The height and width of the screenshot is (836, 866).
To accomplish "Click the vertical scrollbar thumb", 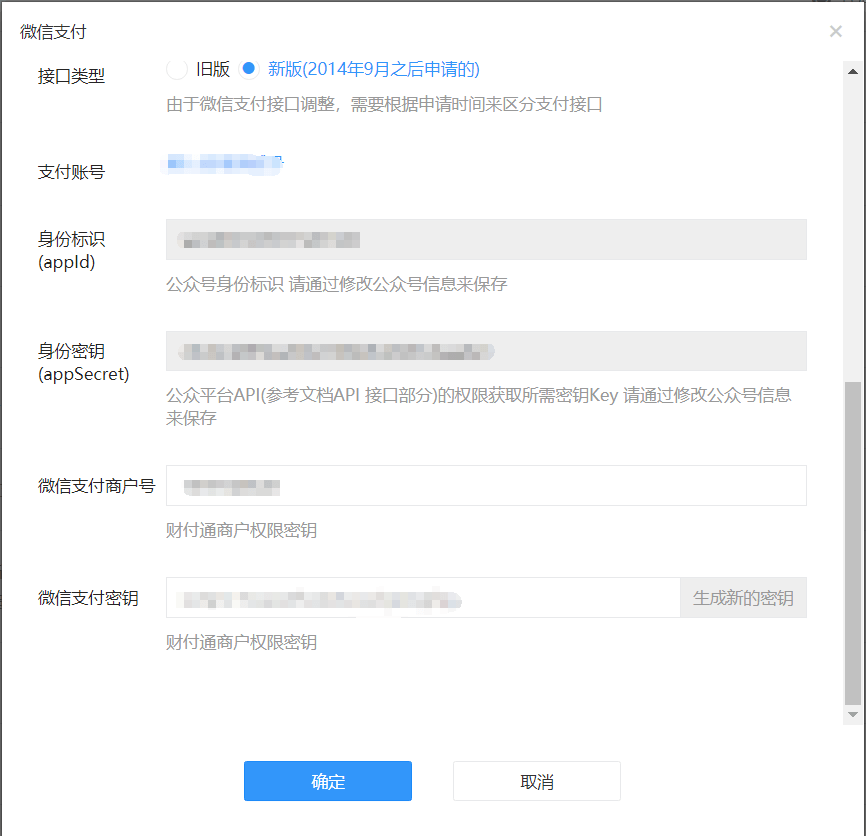I will 853,543.
